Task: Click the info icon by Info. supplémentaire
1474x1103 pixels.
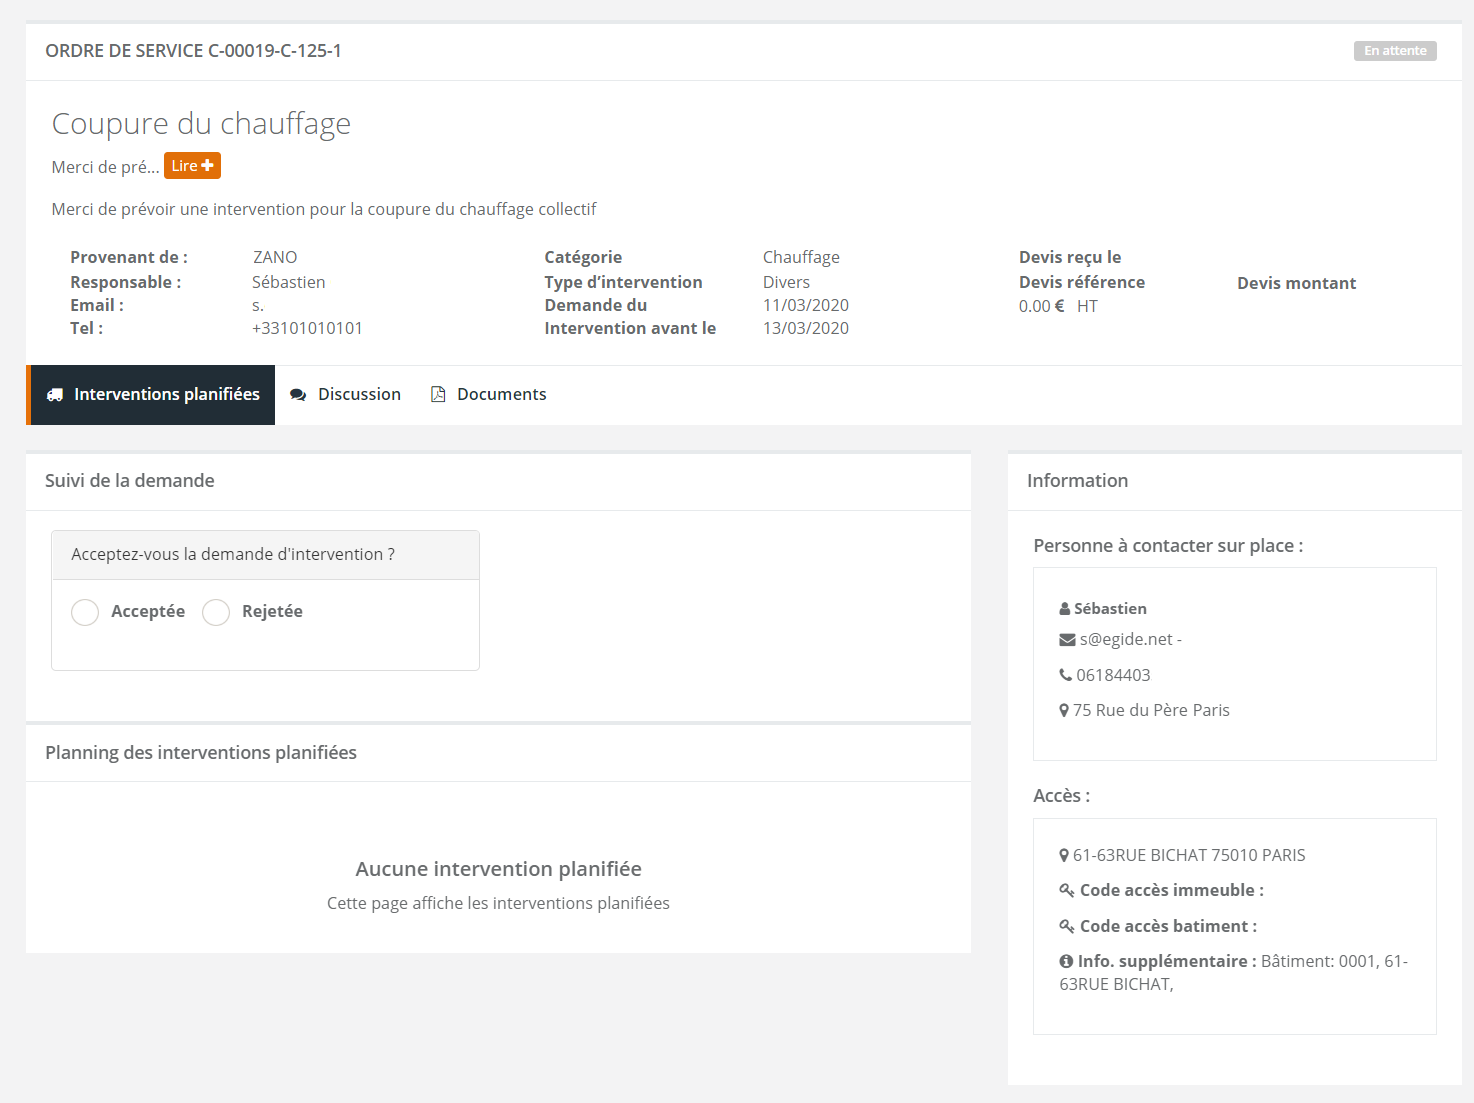Action: (x=1066, y=961)
